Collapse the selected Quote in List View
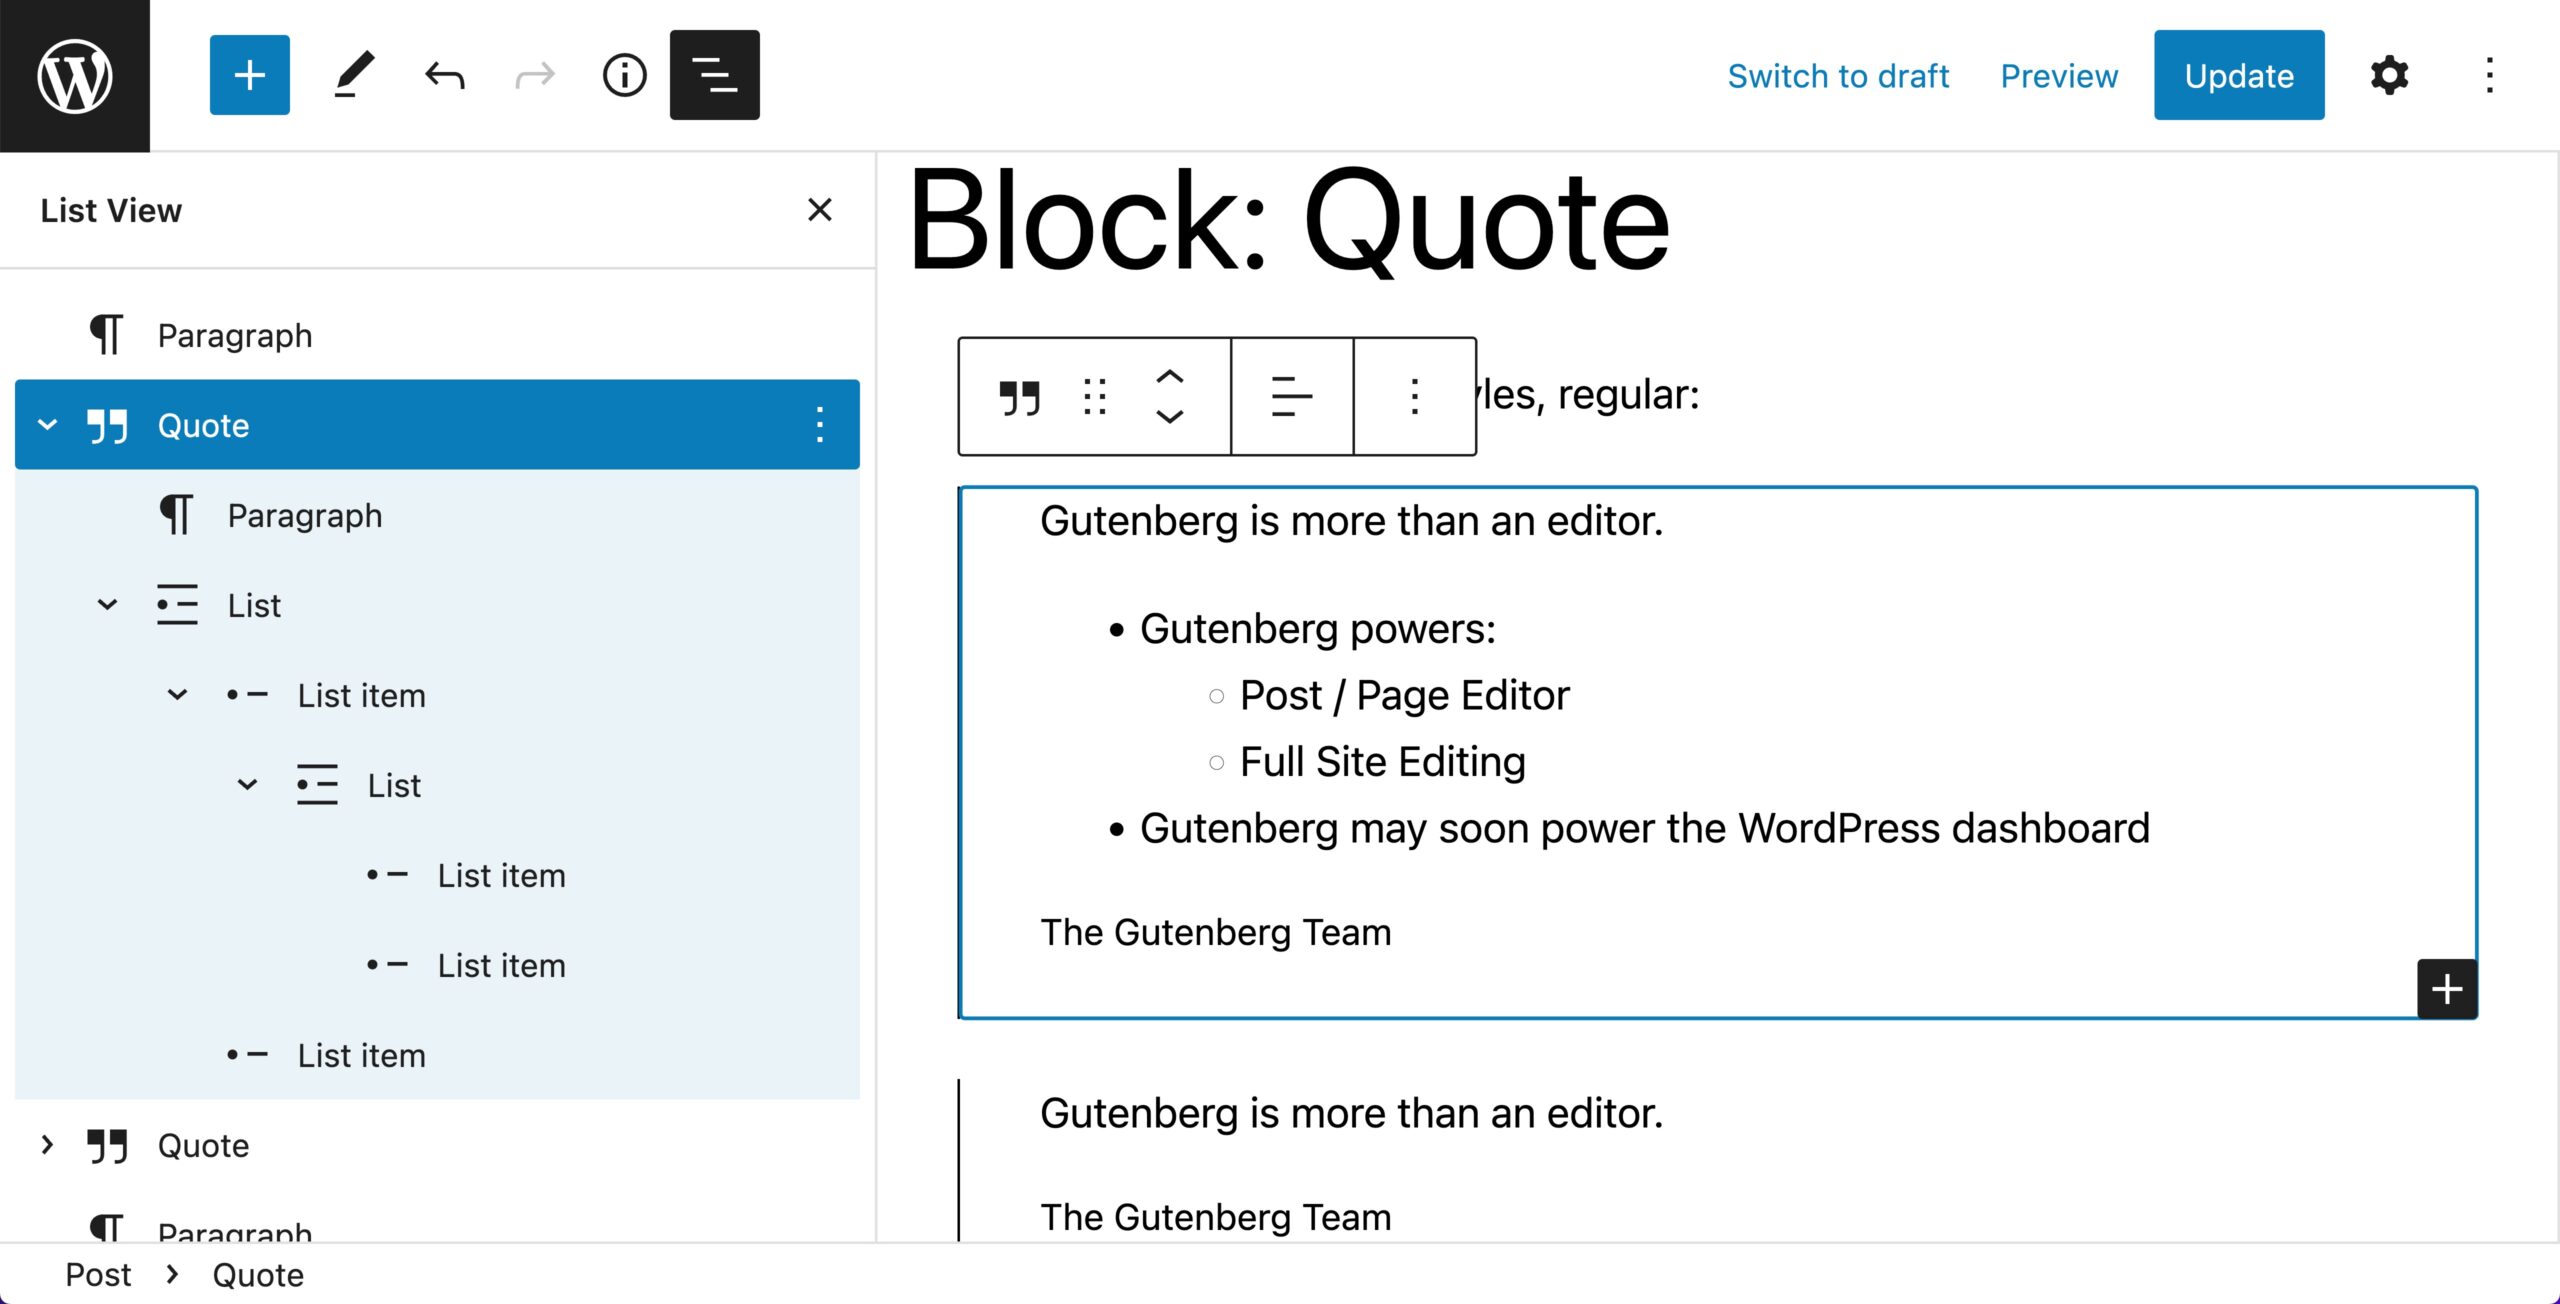 click(x=47, y=425)
